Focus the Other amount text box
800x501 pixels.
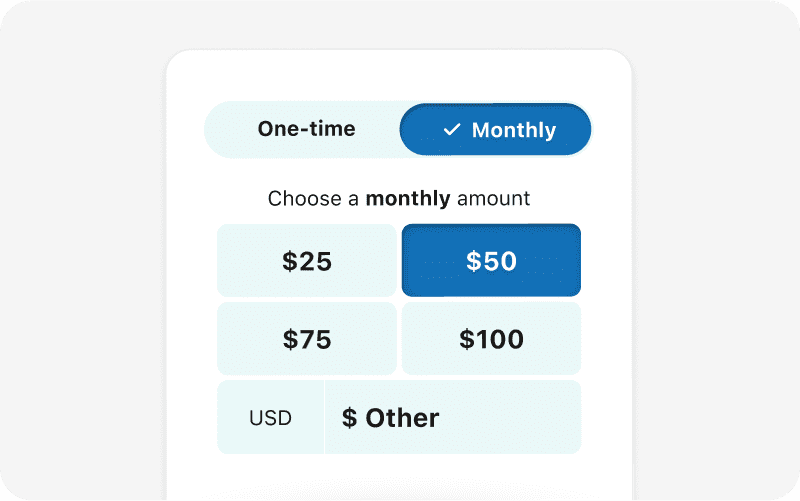(x=453, y=417)
